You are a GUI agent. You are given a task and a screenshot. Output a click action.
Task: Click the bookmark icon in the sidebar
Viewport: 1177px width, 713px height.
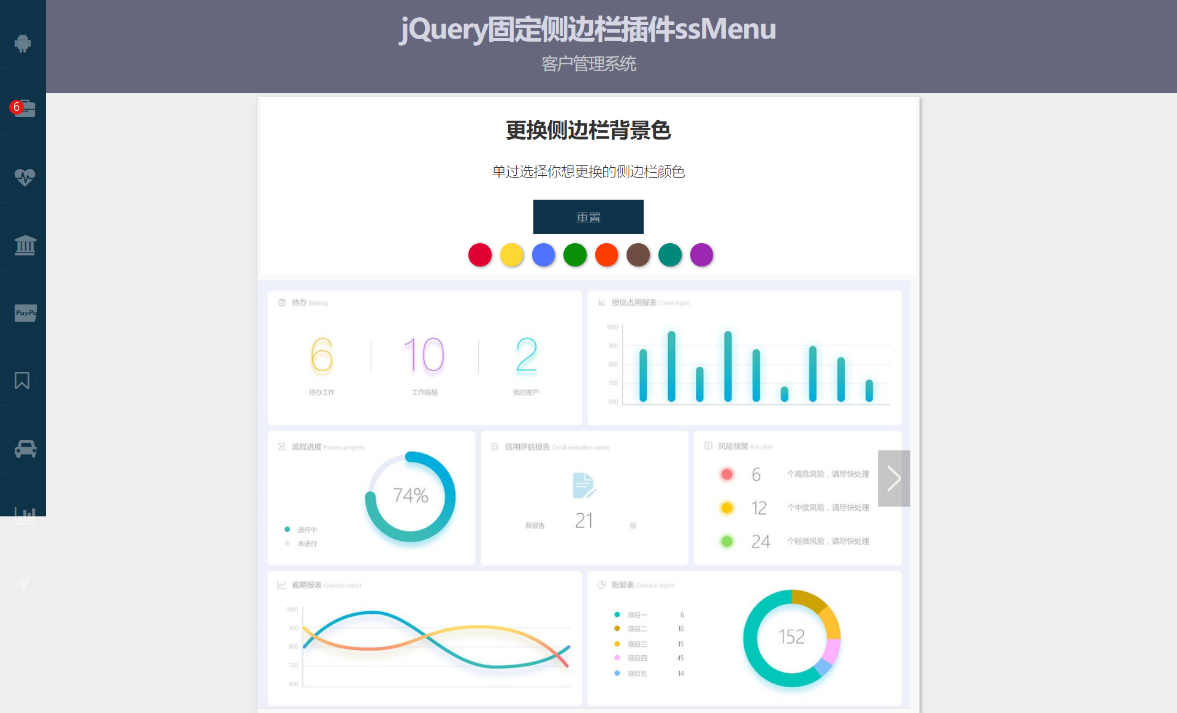[x=23, y=380]
